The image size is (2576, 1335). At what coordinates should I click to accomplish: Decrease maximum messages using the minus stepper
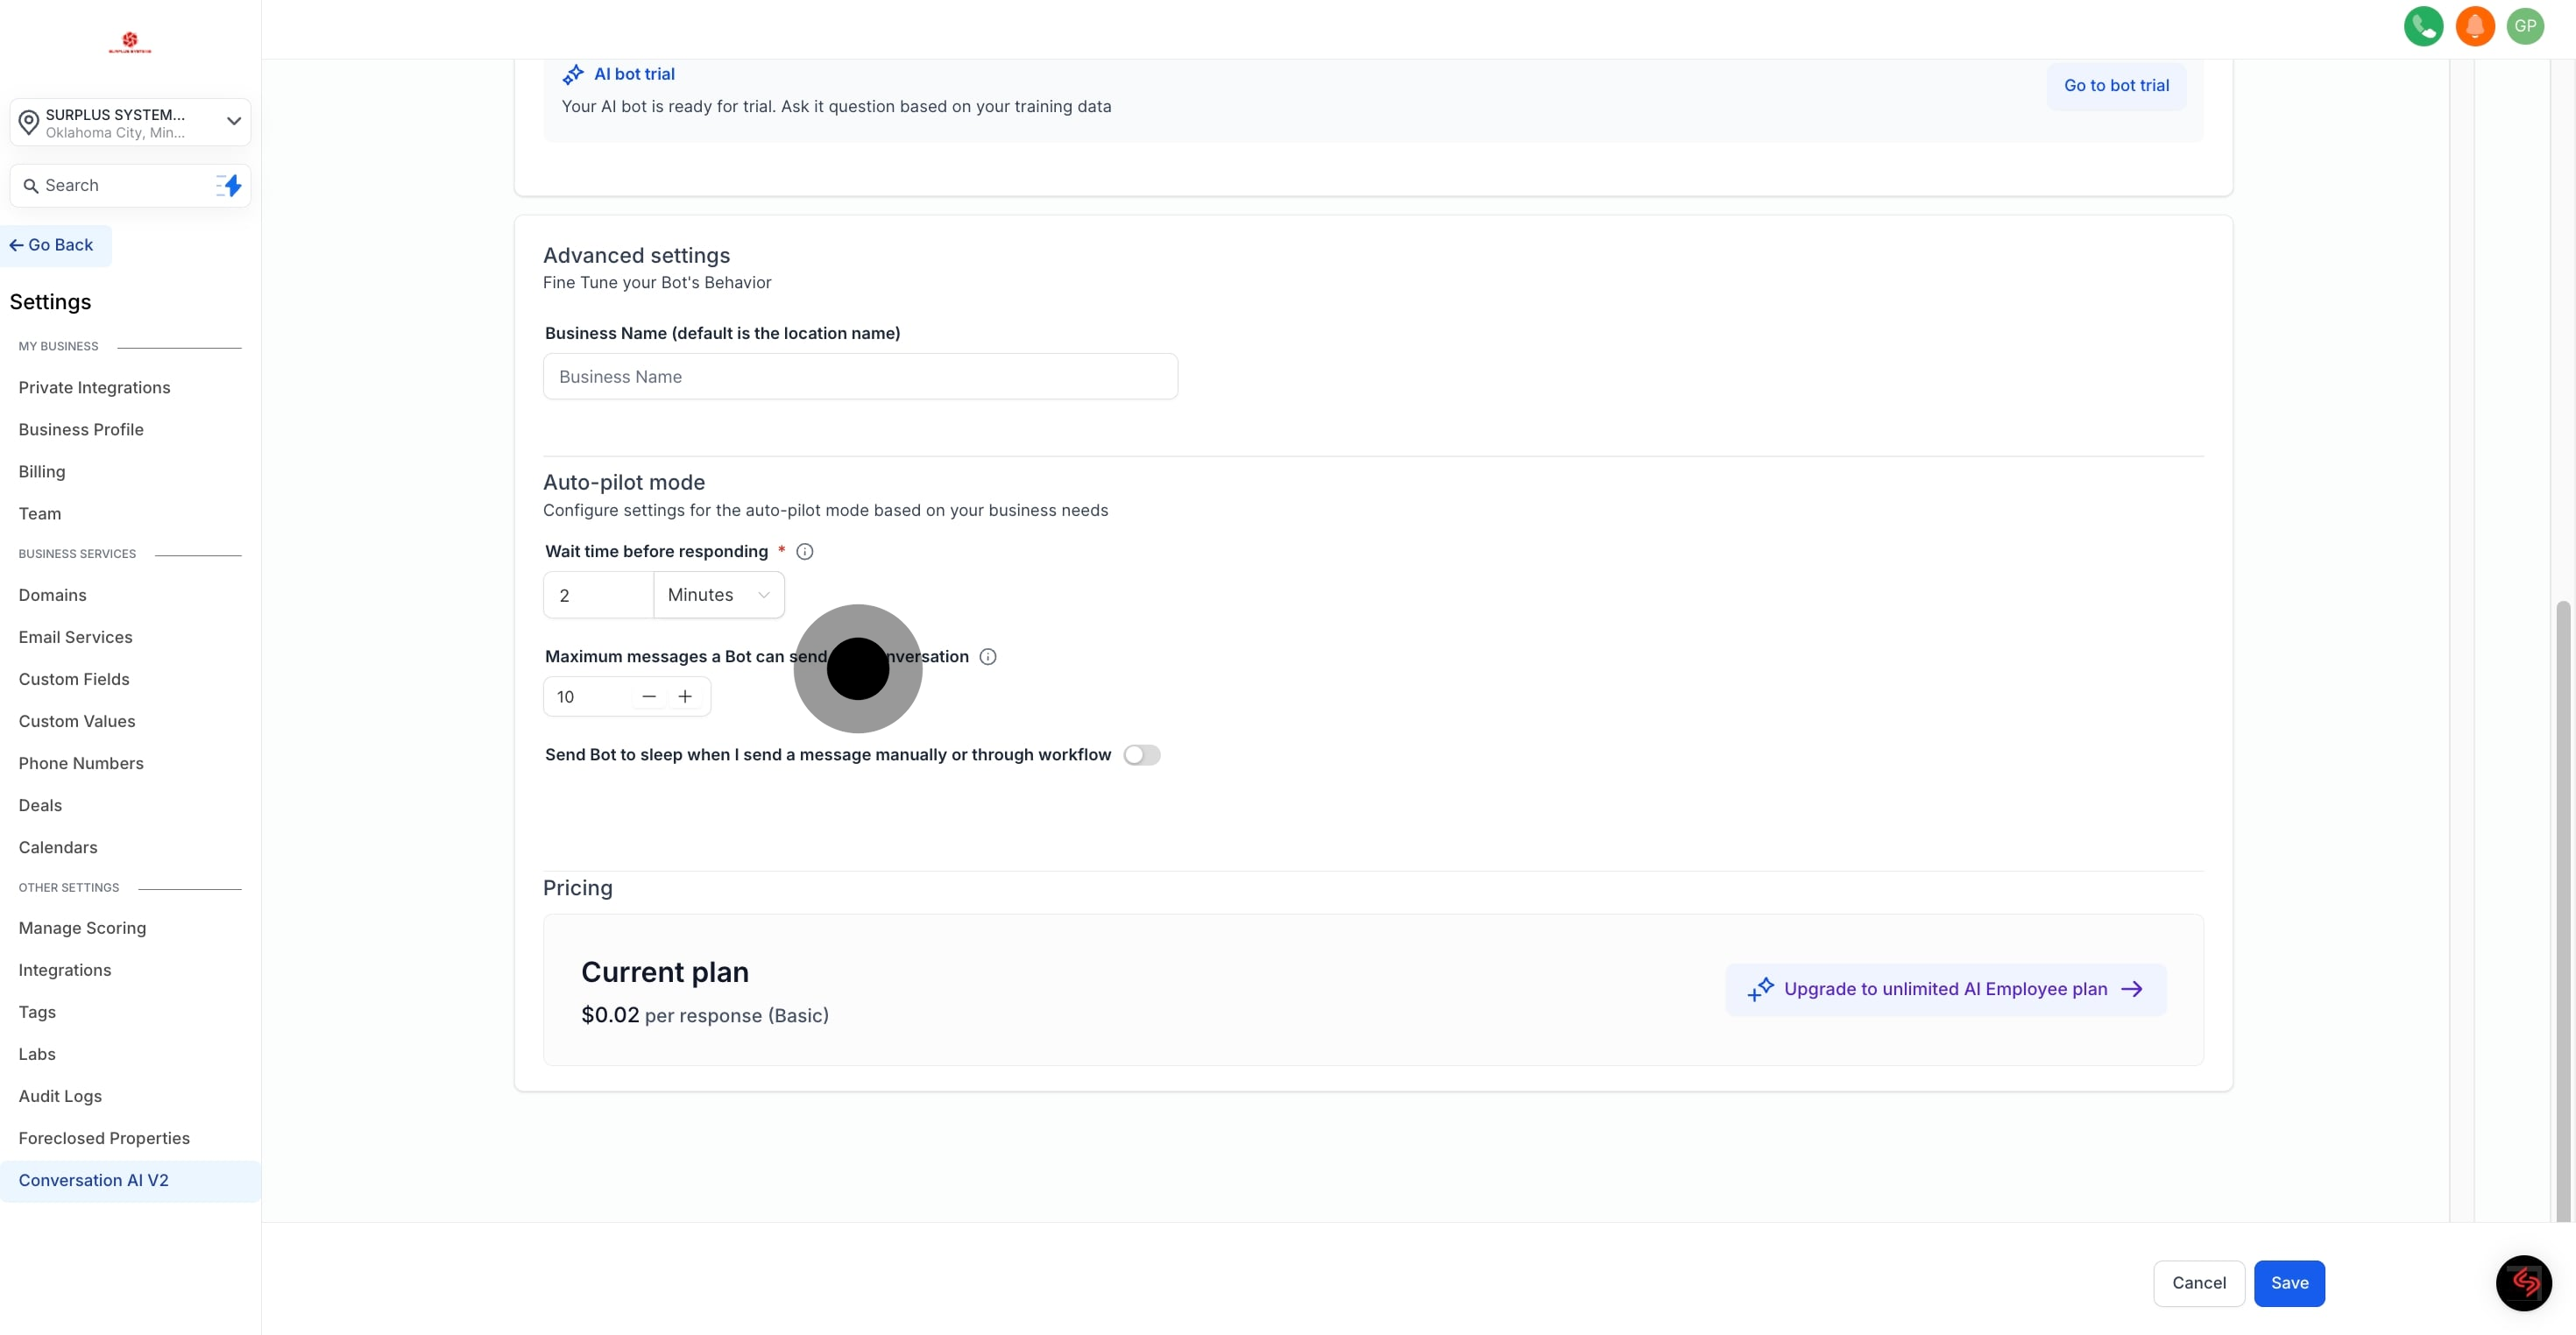point(648,696)
